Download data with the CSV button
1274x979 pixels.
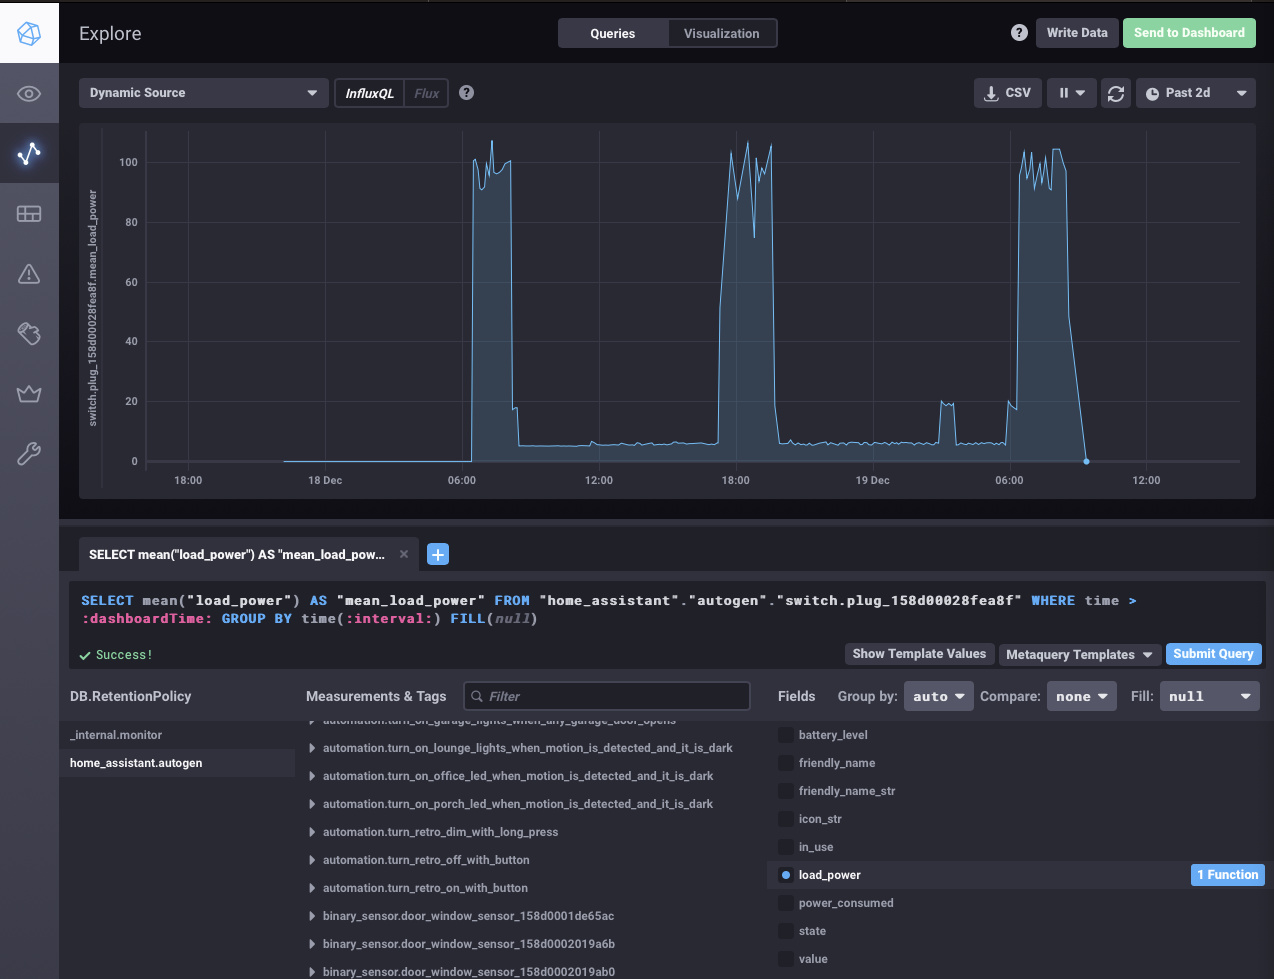point(1008,93)
